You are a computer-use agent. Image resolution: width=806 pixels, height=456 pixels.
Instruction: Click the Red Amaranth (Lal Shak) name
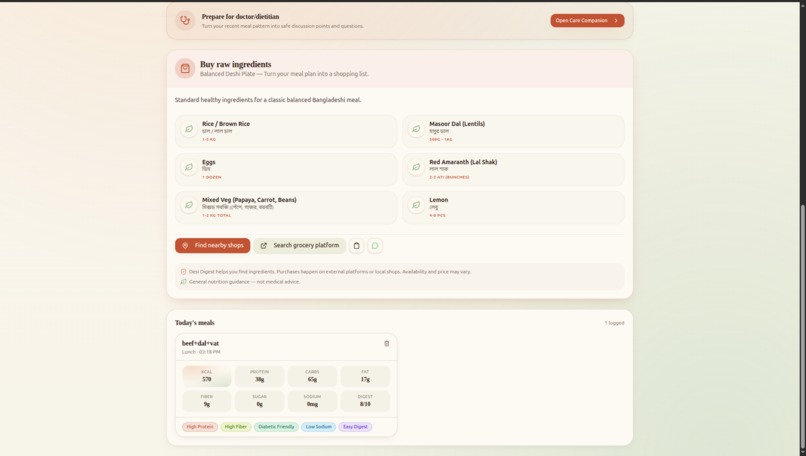tap(463, 162)
